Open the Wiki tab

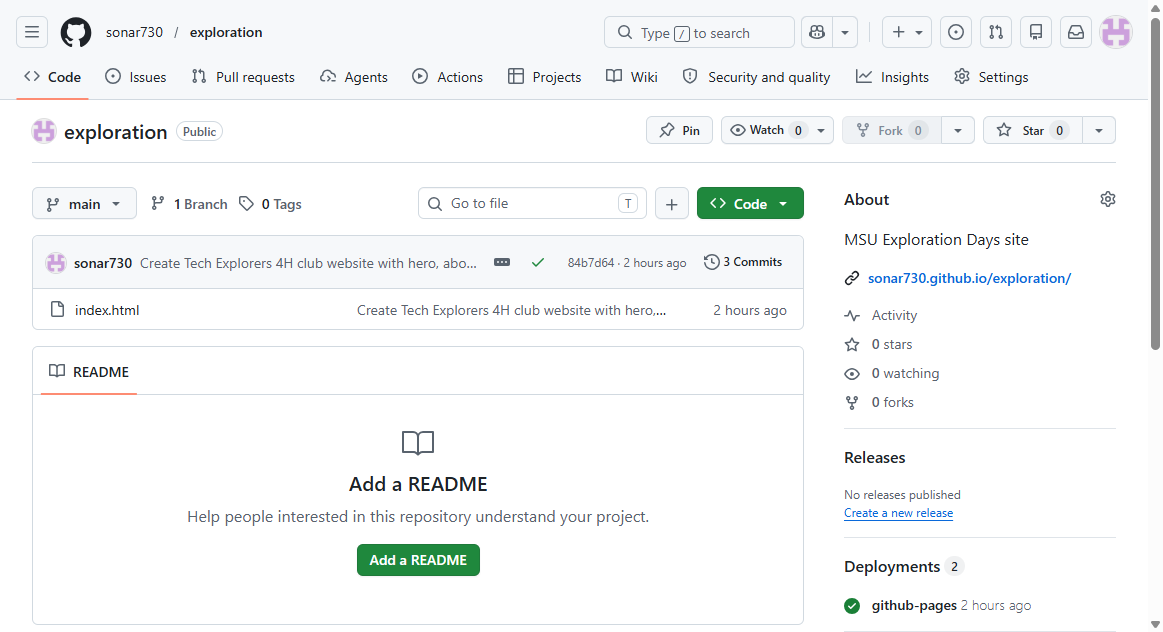tap(632, 77)
